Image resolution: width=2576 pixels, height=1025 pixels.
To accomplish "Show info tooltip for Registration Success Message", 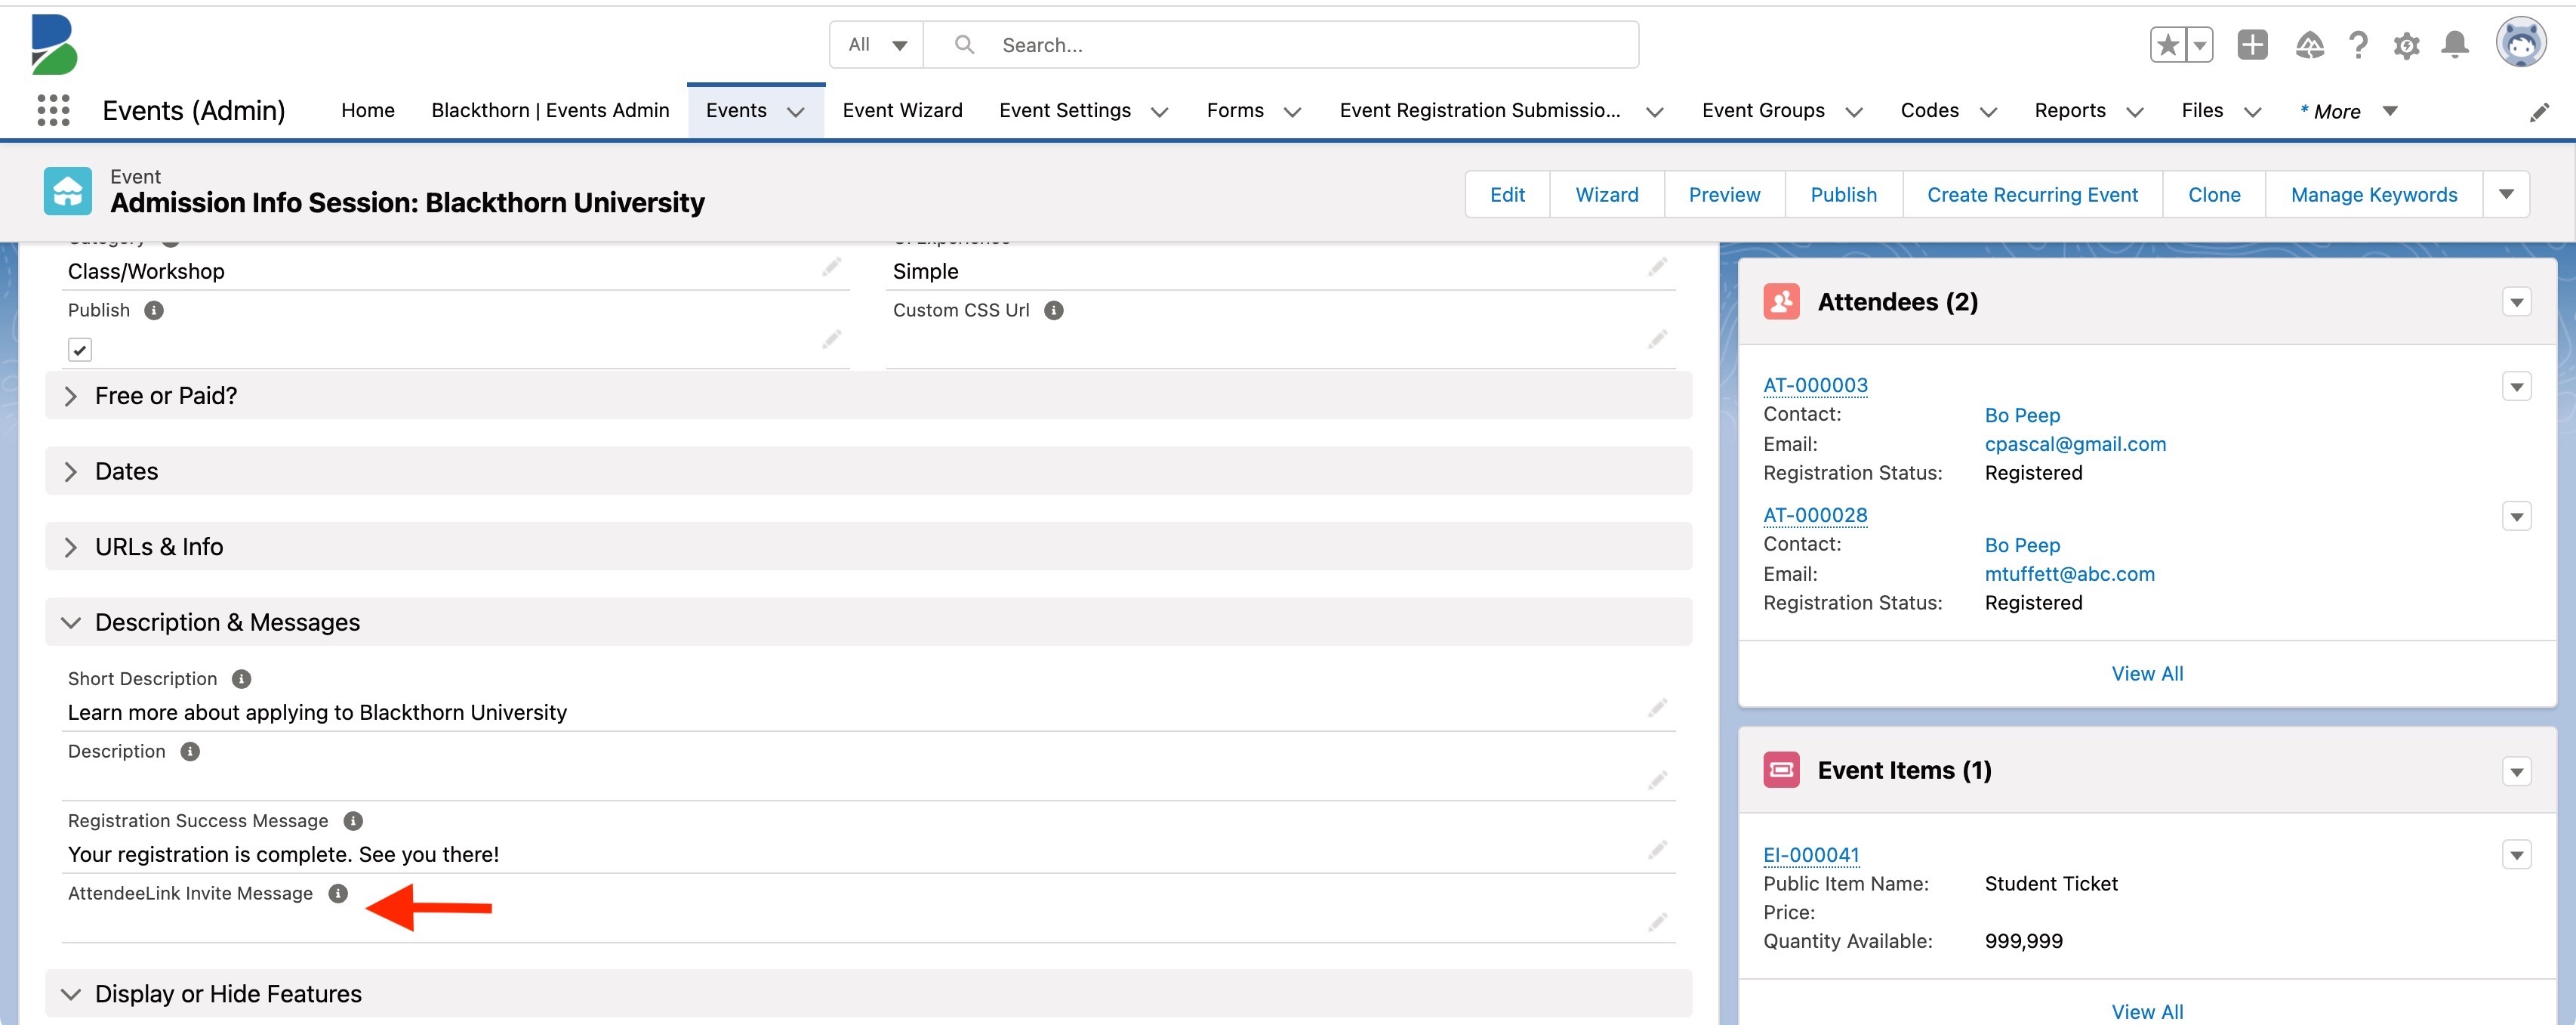I will tap(353, 820).
